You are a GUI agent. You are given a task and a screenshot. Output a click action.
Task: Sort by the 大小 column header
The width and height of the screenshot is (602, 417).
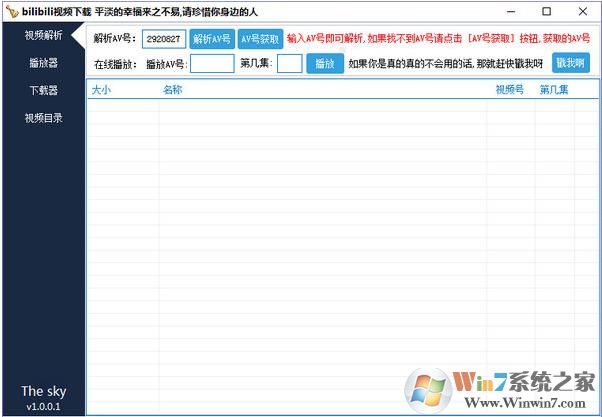point(101,90)
